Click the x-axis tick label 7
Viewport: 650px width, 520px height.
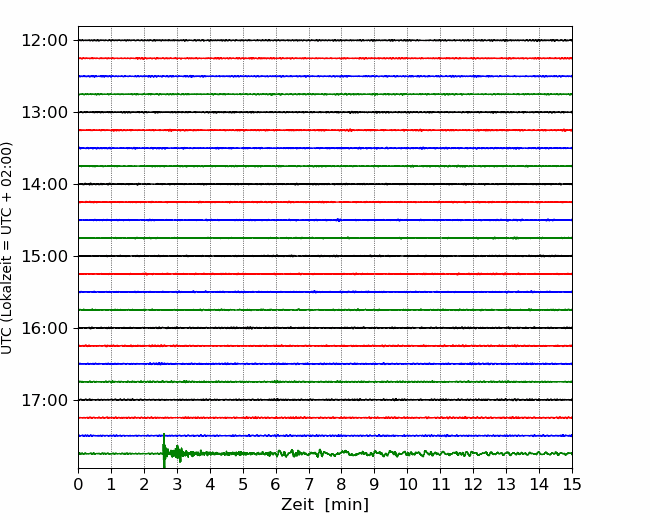pos(309,484)
